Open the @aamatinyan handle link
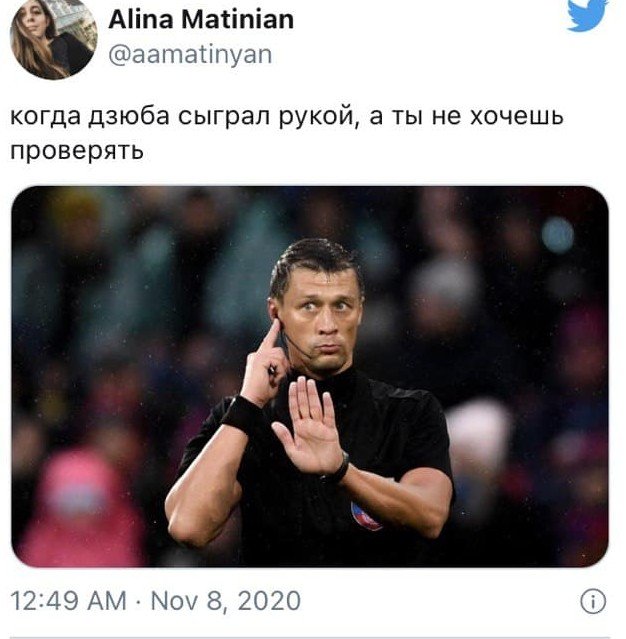 (190, 55)
